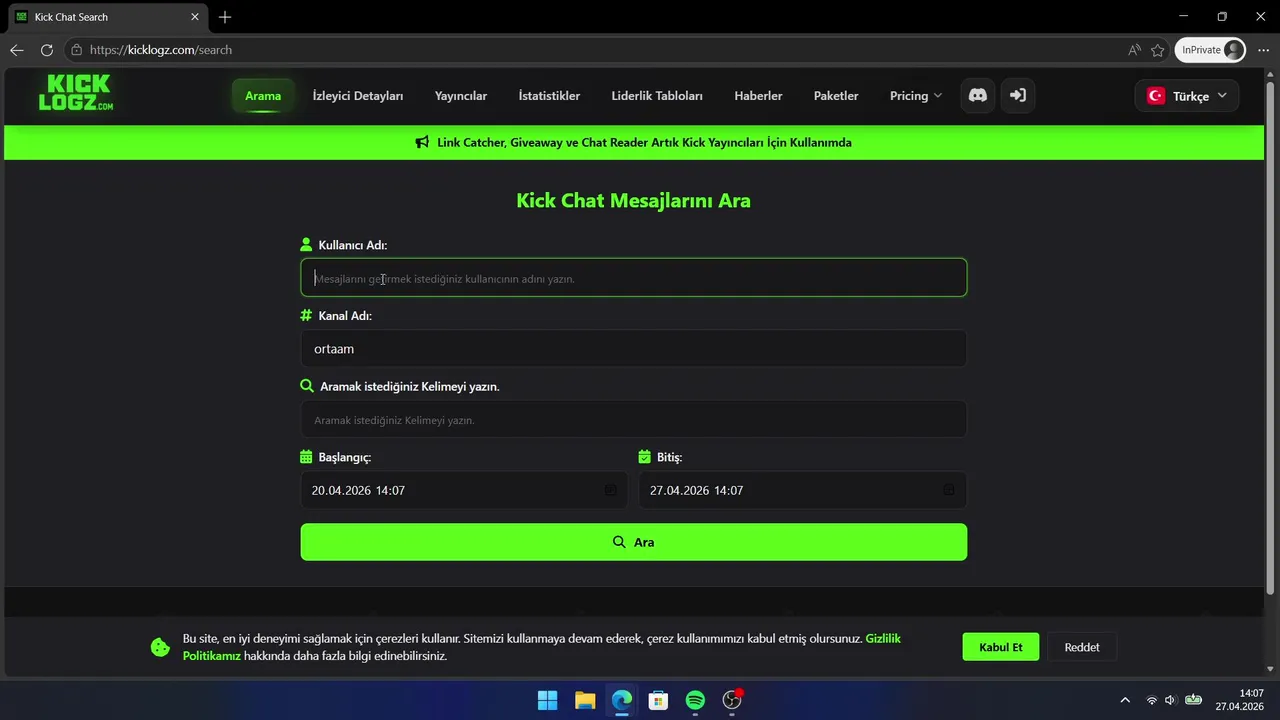Open Spotify from taskbar

[695, 700]
